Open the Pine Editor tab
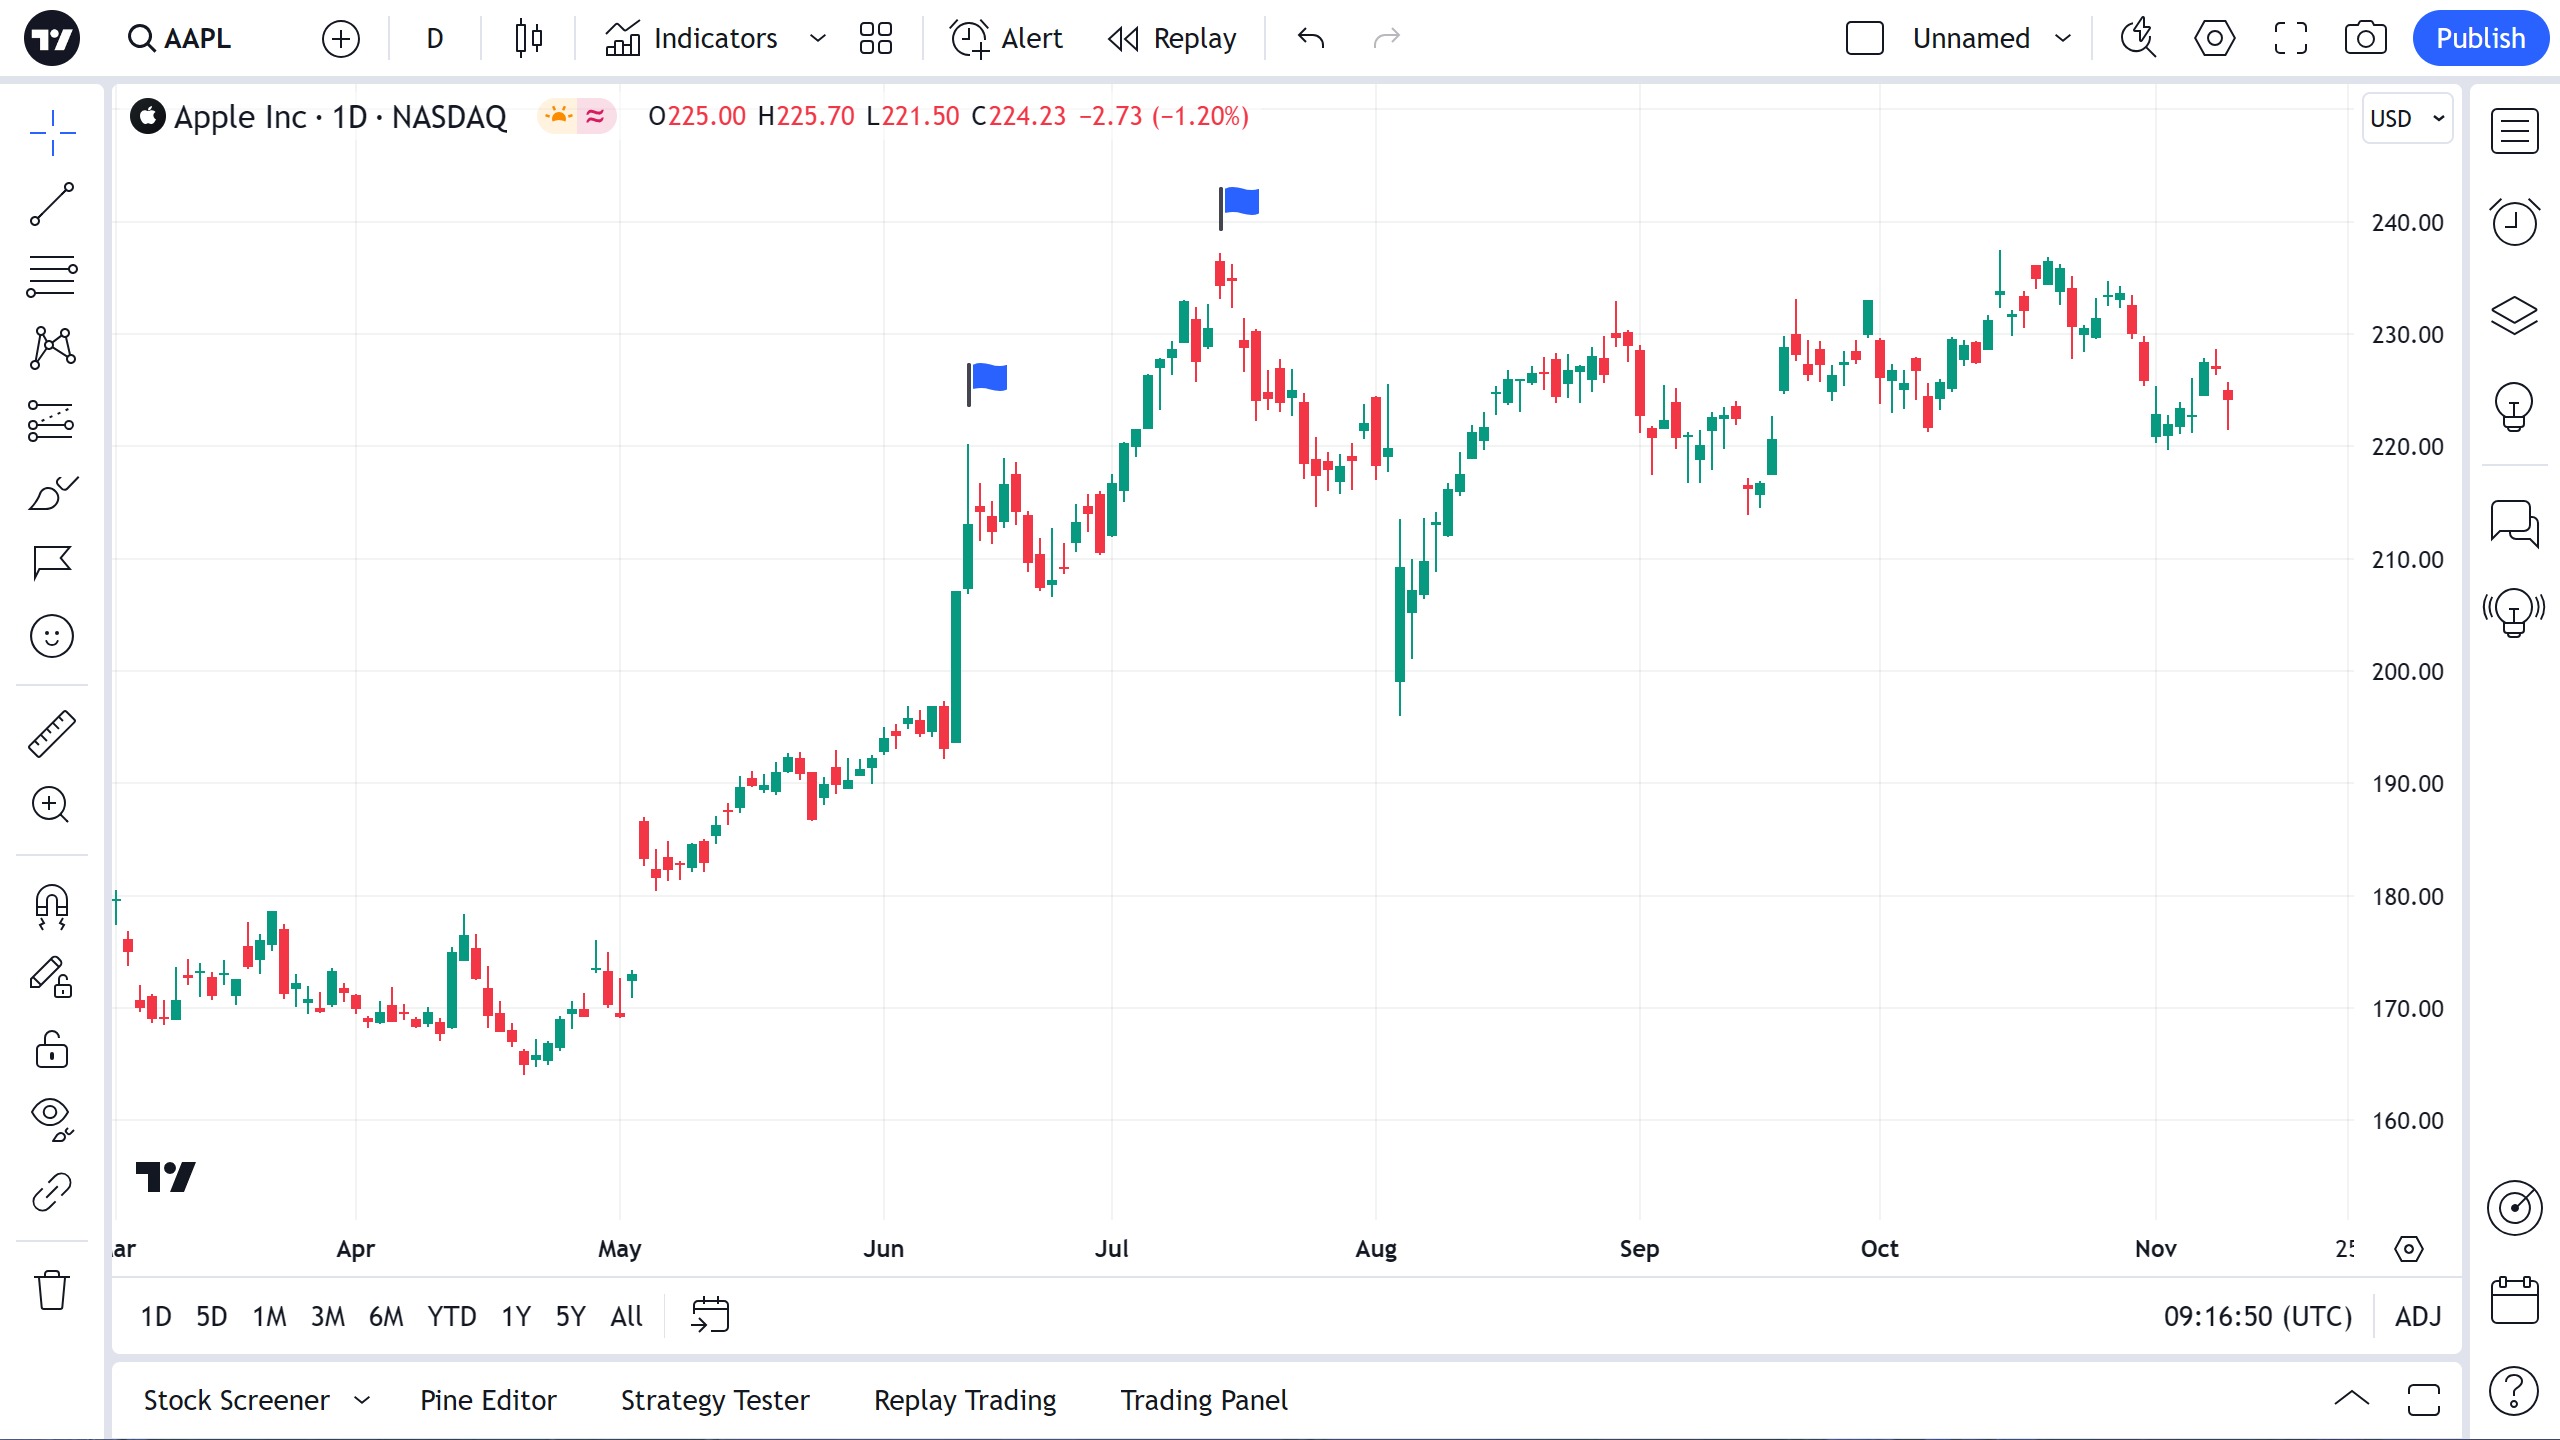Viewport: 2560px width, 1440px height. coord(488,1400)
